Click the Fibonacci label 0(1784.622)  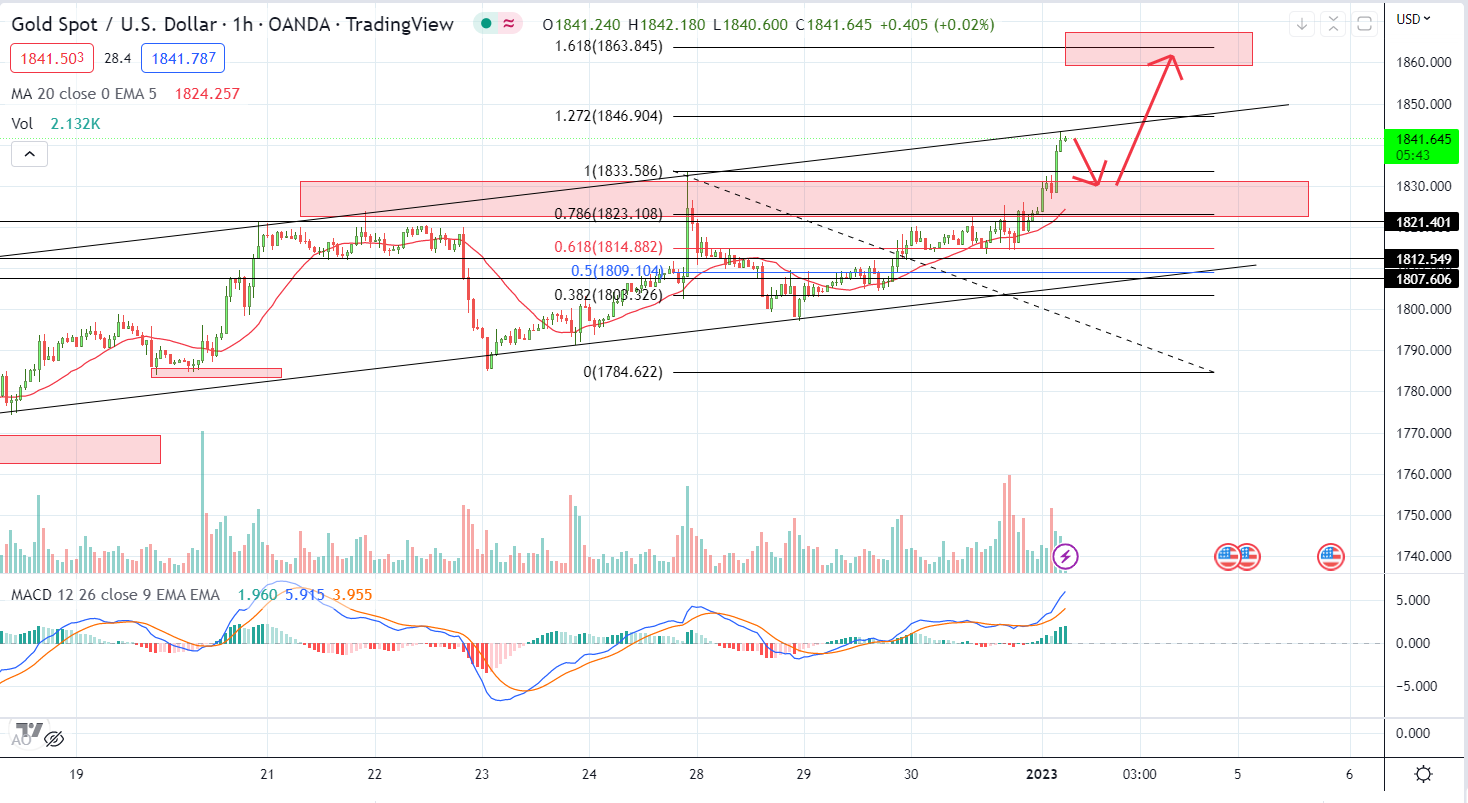624,372
